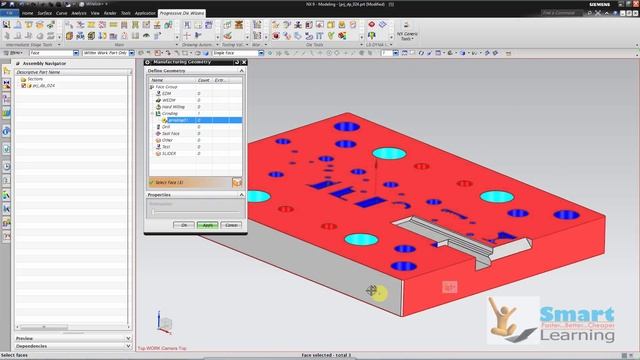Click the red circle Die Tools icon
640x360 pixels.
point(276,36)
